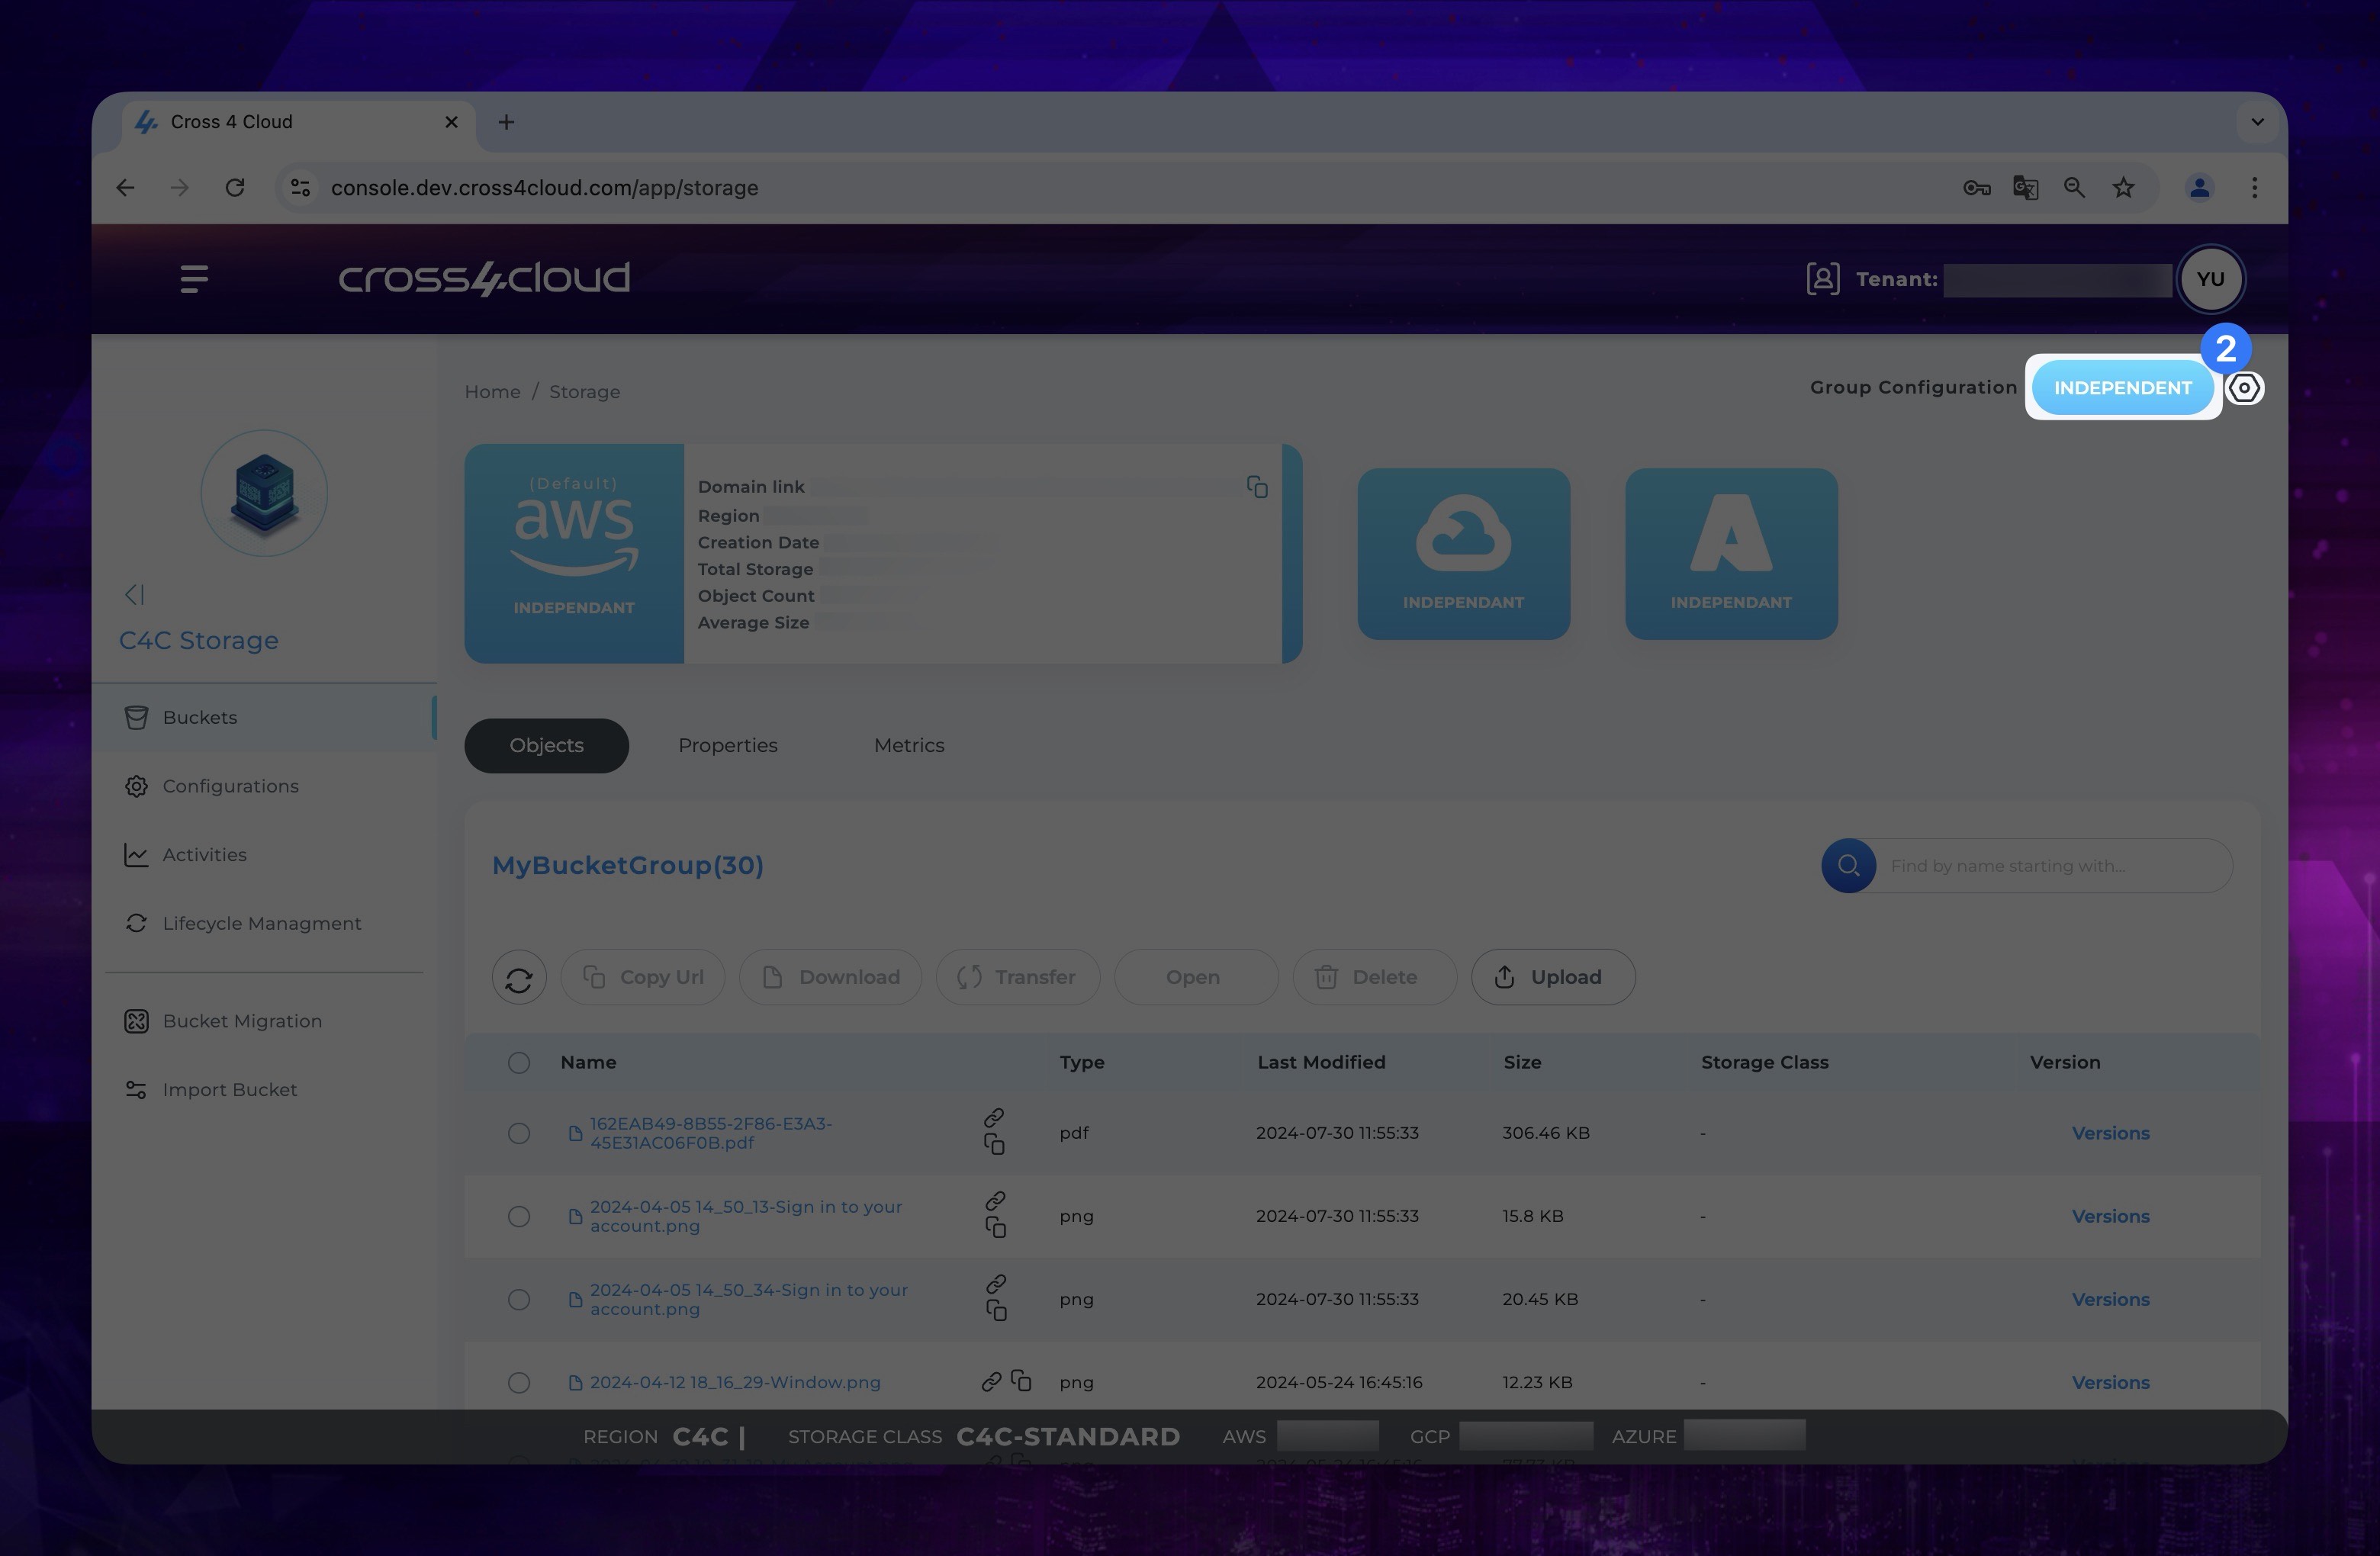Expand the browser tab search dropdown
This screenshot has height=1556, width=2380.
[2257, 122]
